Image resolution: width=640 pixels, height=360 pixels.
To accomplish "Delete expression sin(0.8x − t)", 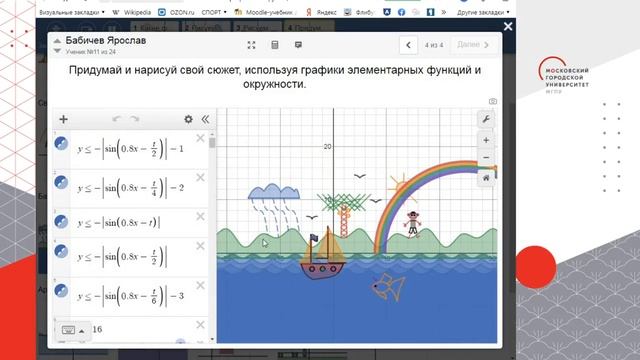I will (200, 216).
